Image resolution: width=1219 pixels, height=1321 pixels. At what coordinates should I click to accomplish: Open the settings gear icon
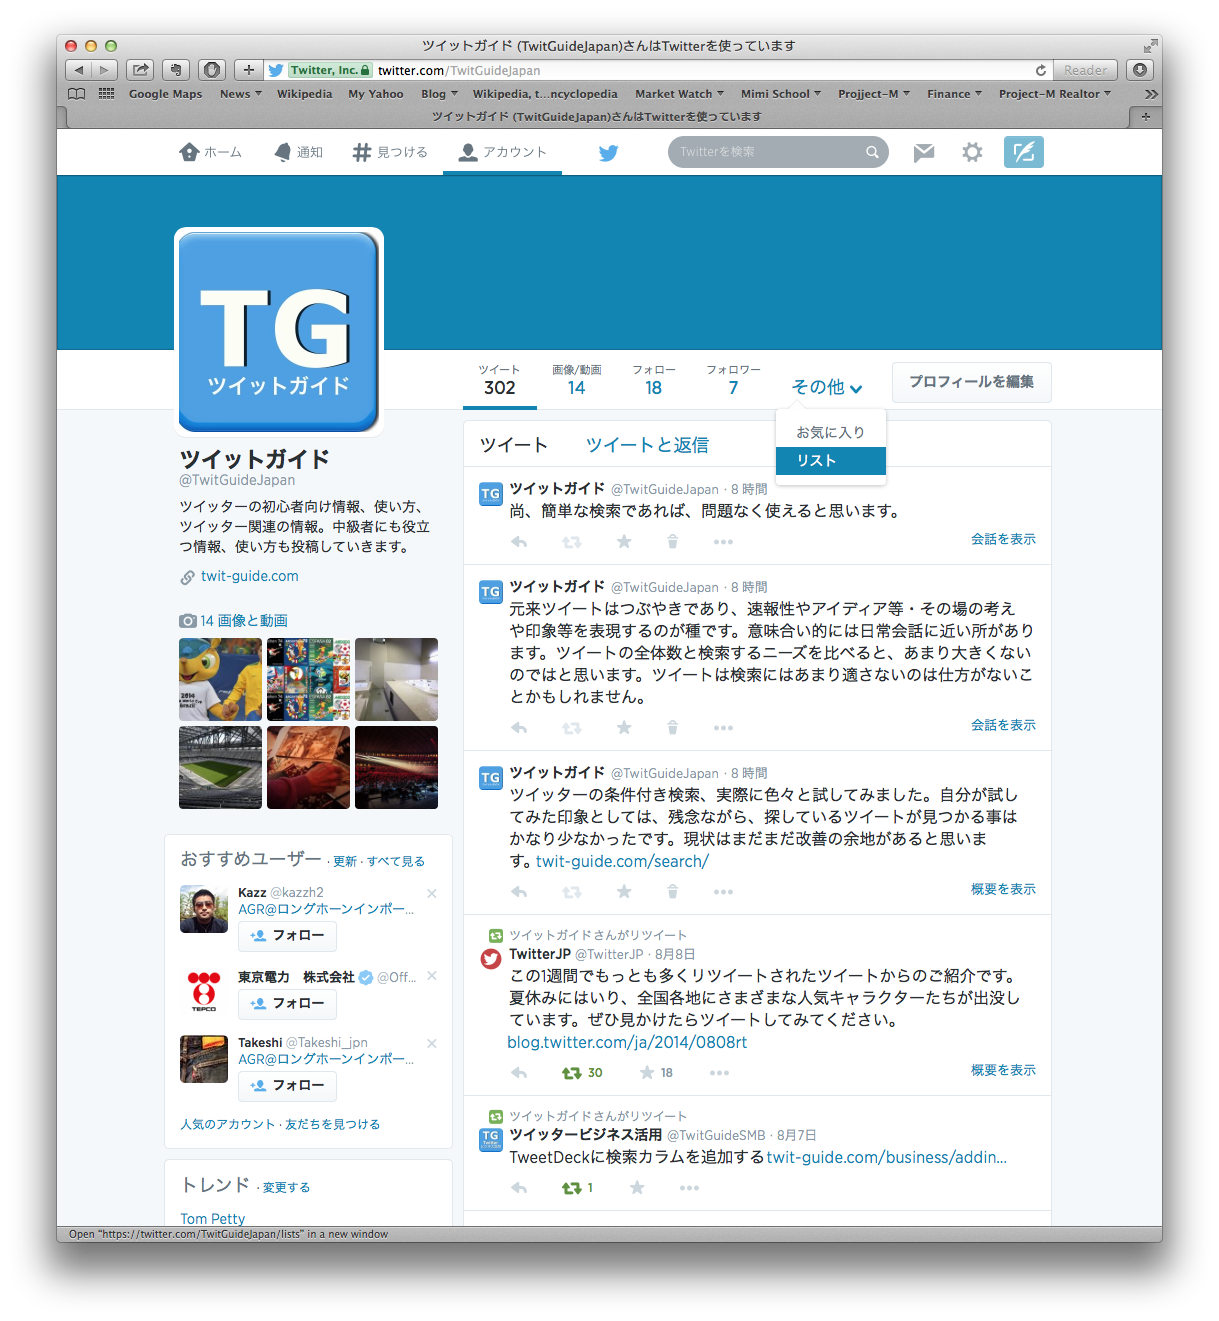click(x=972, y=152)
